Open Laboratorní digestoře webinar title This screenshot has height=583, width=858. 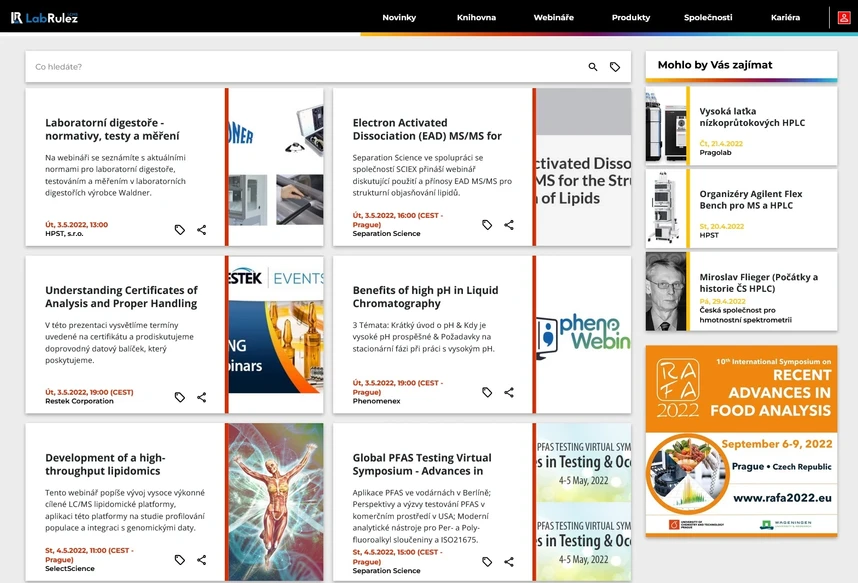[112, 129]
